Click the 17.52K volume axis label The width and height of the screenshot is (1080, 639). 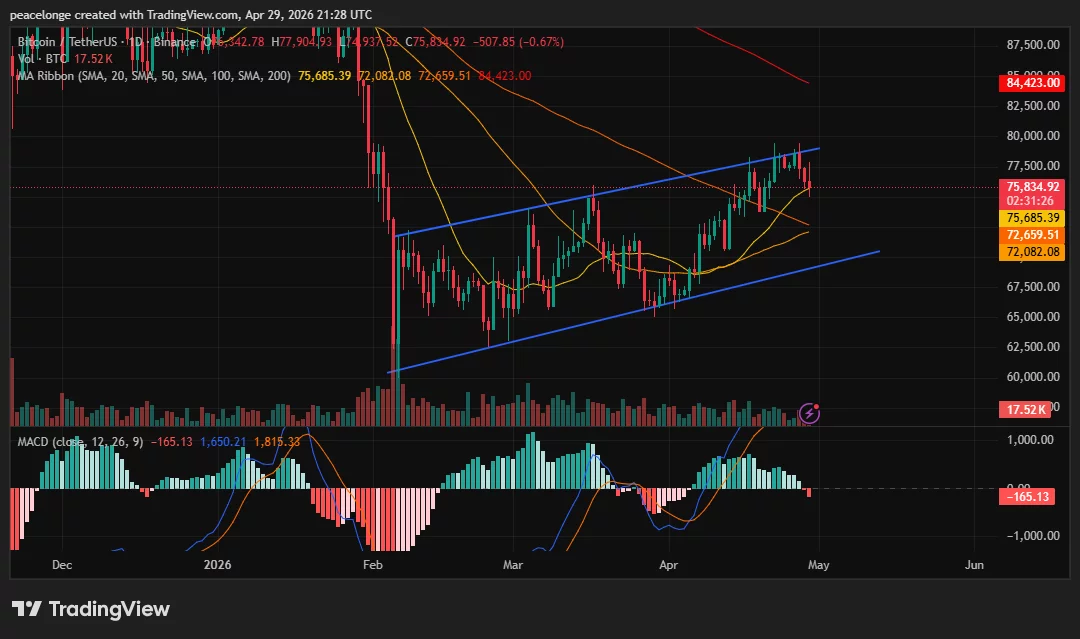click(1027, 409)
